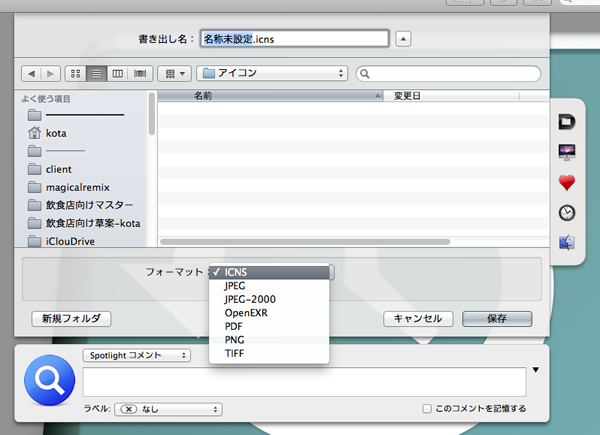Choose ICNS in the format menu
This screenshot has height=435, width=600.
[x=269, y=272]
